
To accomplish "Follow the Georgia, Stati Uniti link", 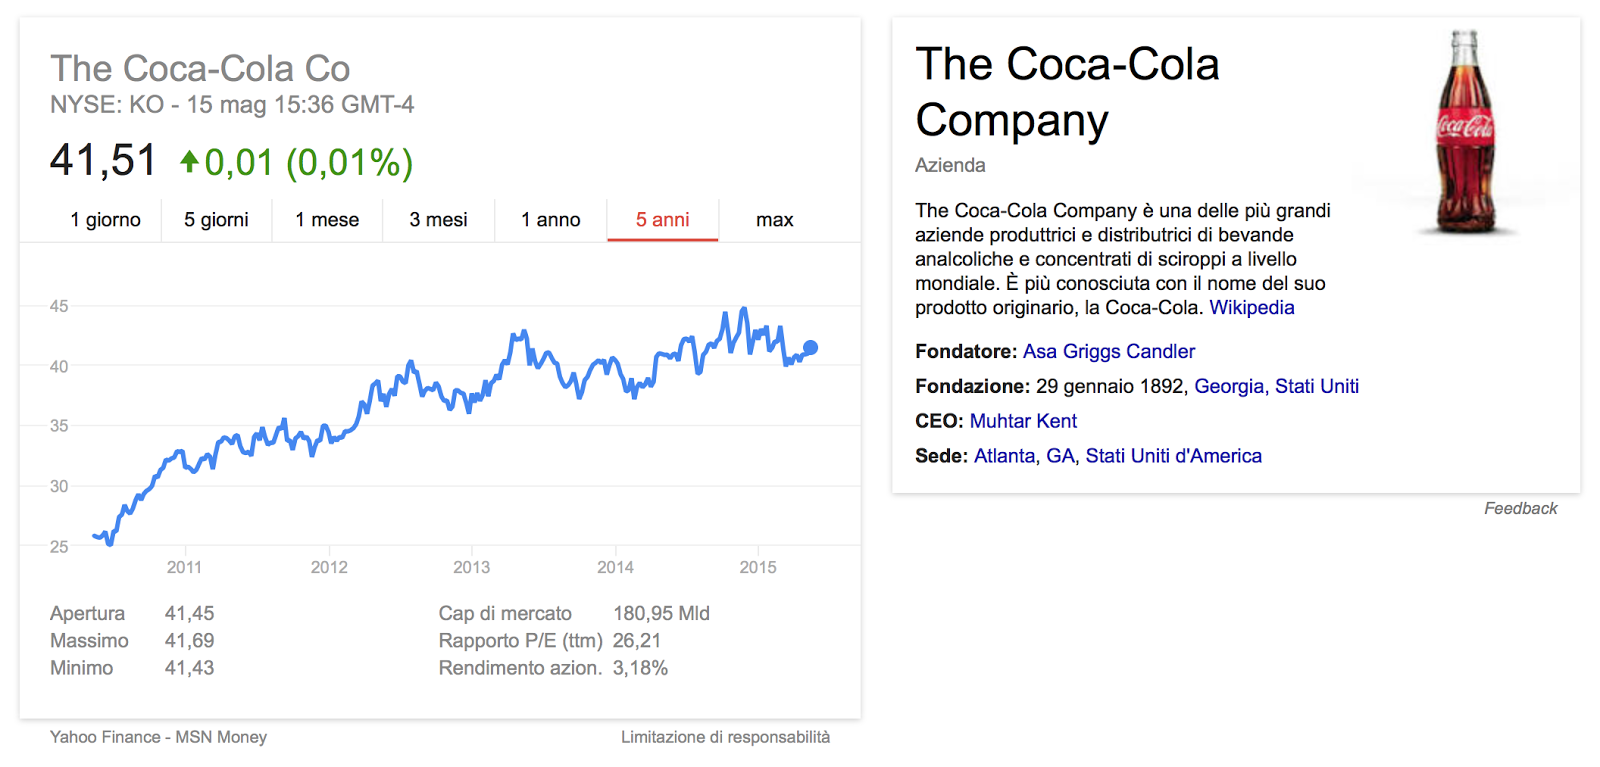I will click(x=1277, y=387).
